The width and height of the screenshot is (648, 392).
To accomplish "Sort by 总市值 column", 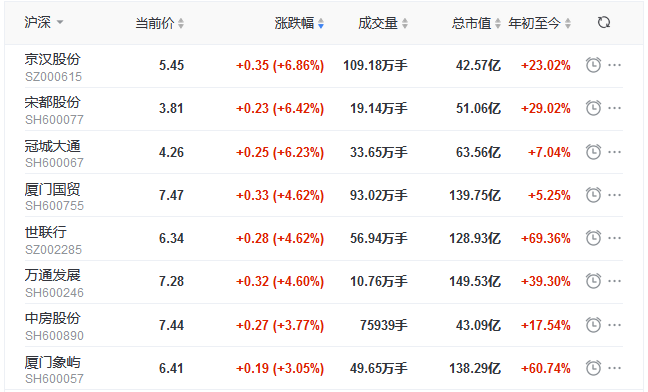I will [x=476, y=23].
